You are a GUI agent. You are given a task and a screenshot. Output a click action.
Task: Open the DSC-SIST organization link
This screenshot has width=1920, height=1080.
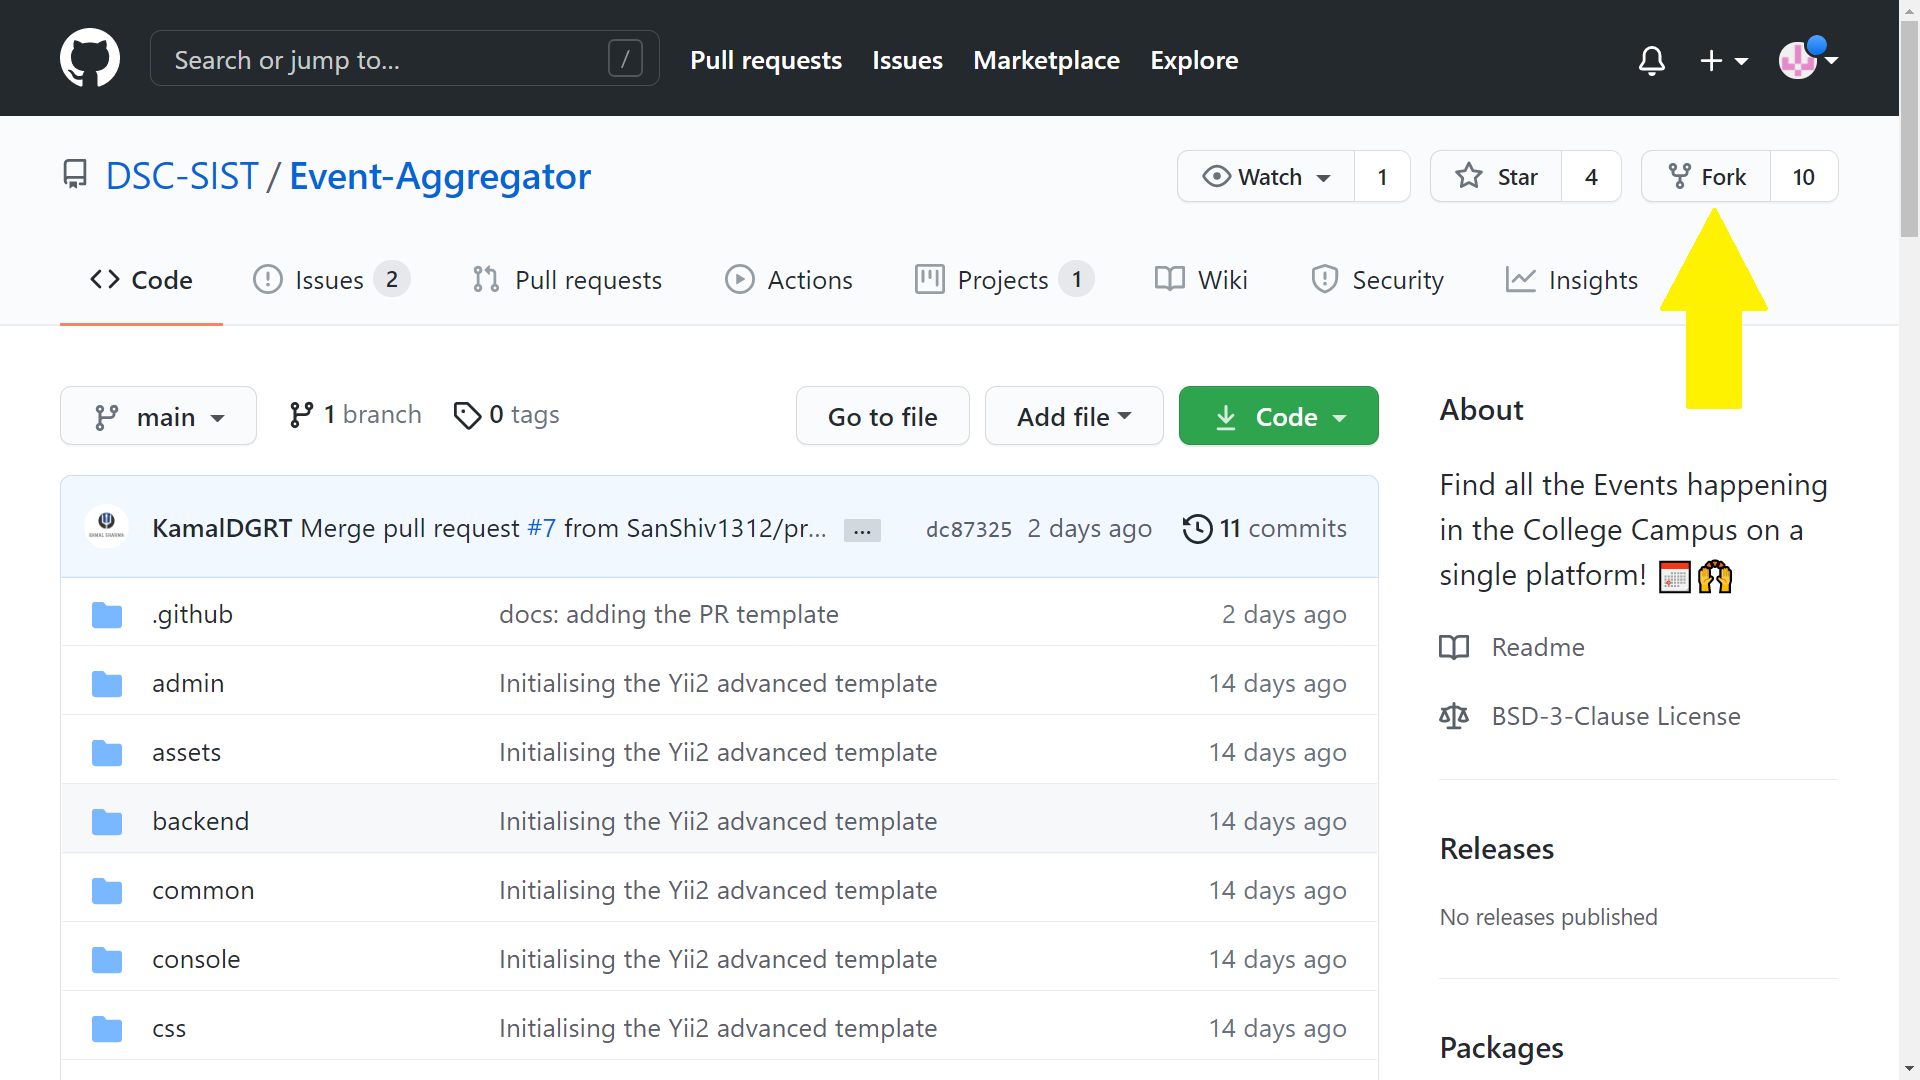[182, 176]
